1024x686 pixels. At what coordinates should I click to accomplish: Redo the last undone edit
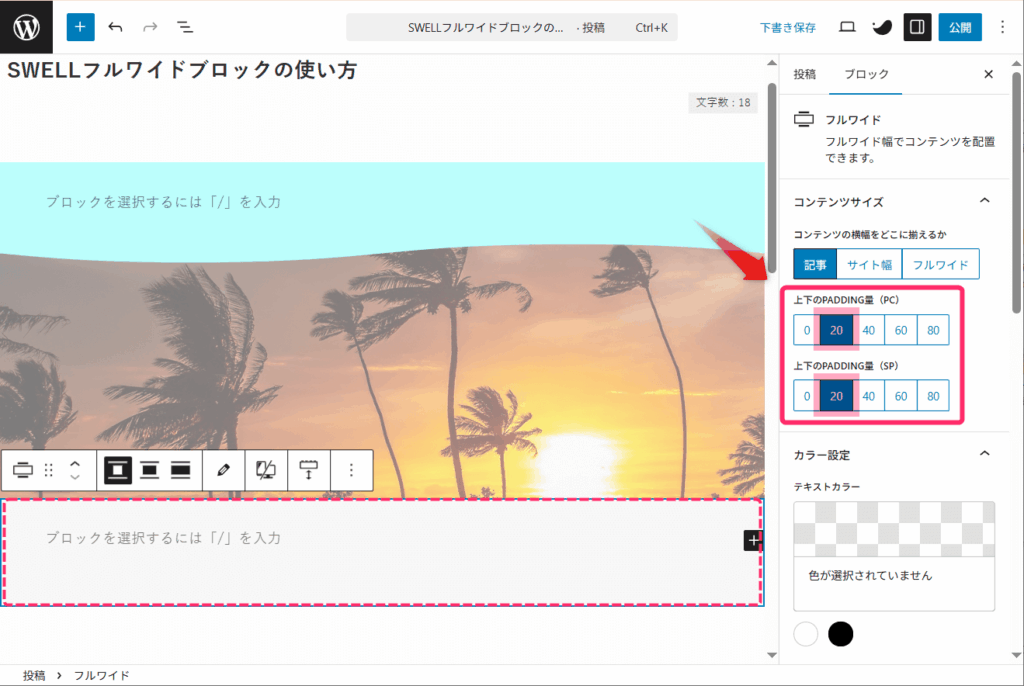(150, 27)
